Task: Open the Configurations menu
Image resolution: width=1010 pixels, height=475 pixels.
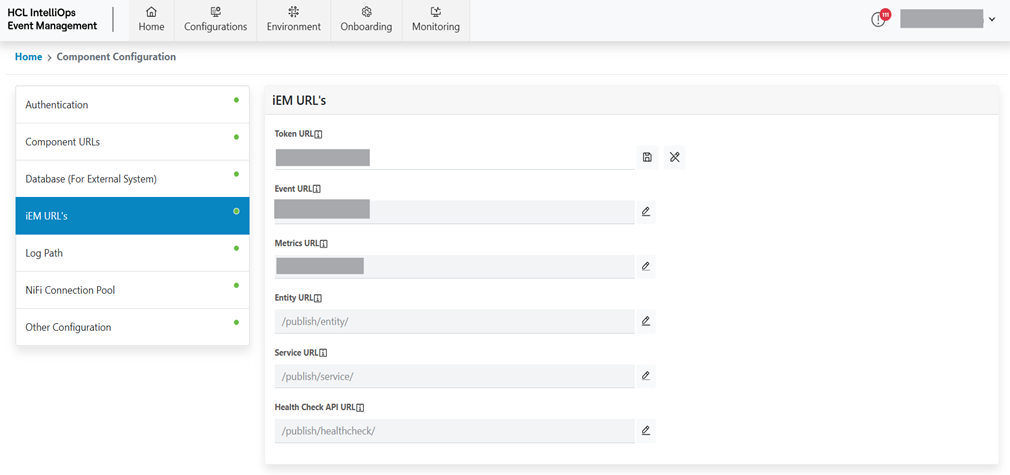Action: (x=215, y=20)
